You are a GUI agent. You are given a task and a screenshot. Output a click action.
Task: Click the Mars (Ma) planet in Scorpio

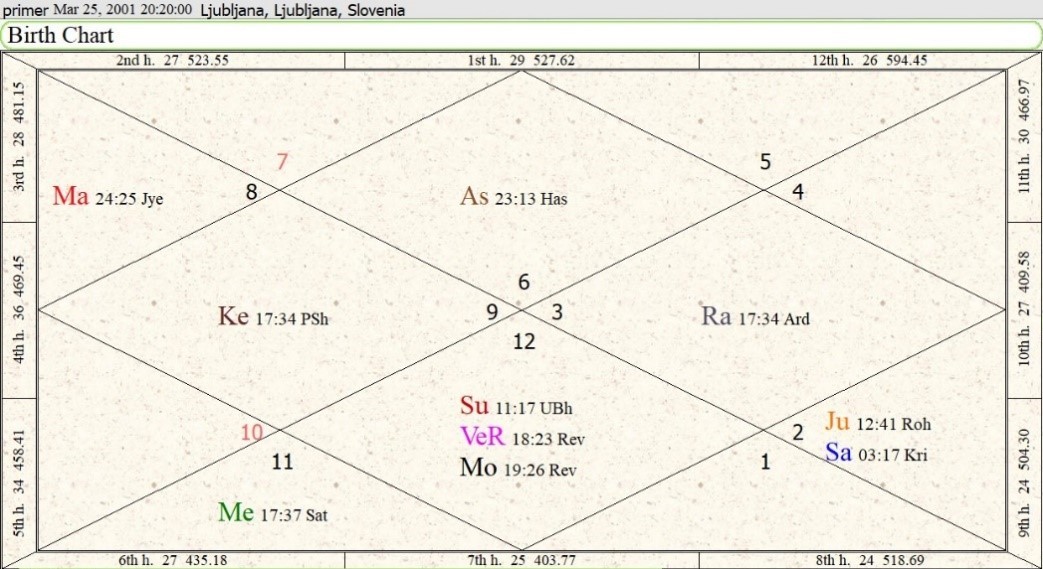tap(71, 197)
